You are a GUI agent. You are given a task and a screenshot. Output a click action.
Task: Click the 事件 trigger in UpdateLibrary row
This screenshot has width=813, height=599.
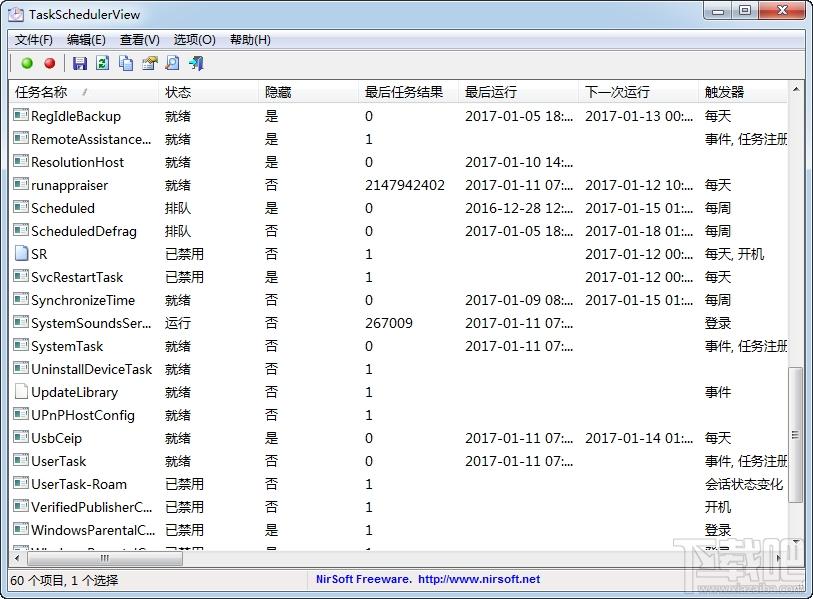point(718,392)
